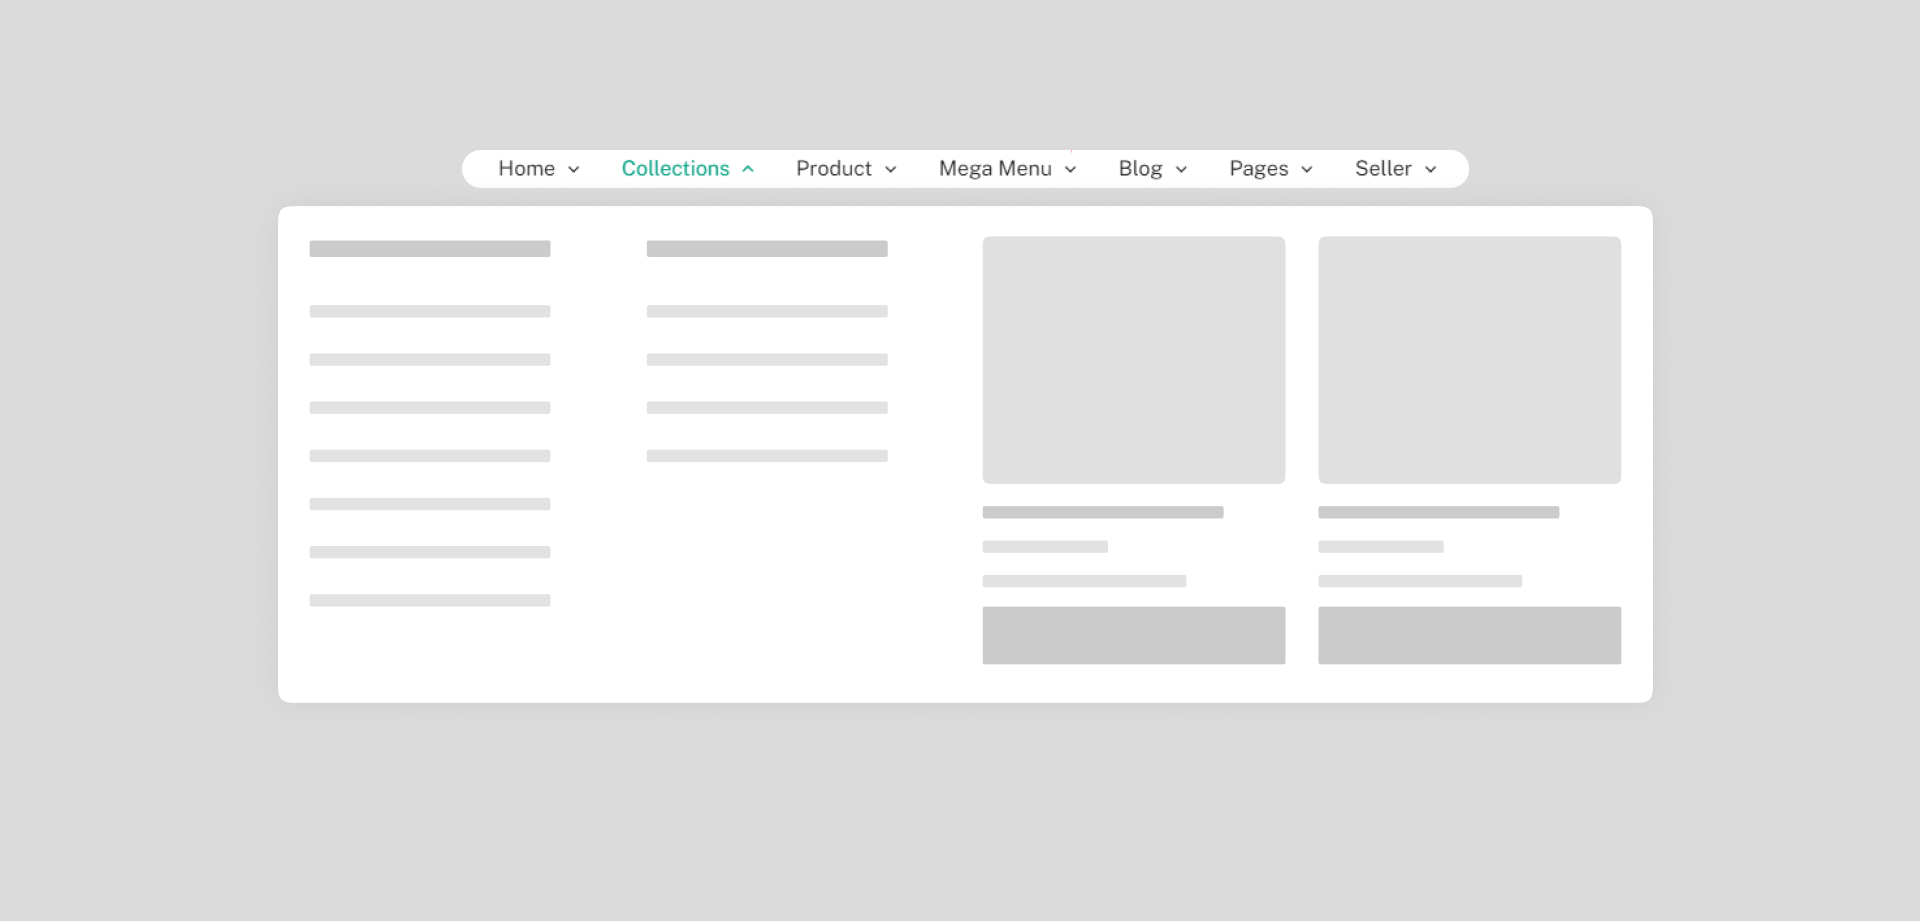Open the Pages menu label
The width and height of the screenshot is (1920, 921).
point(1258,169)
